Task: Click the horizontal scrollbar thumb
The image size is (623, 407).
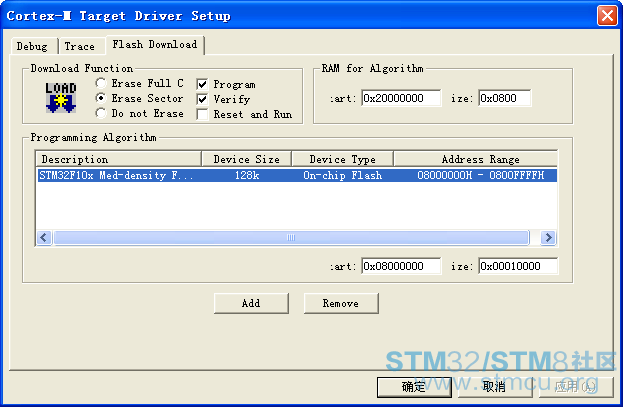Action: pos(291,238)
